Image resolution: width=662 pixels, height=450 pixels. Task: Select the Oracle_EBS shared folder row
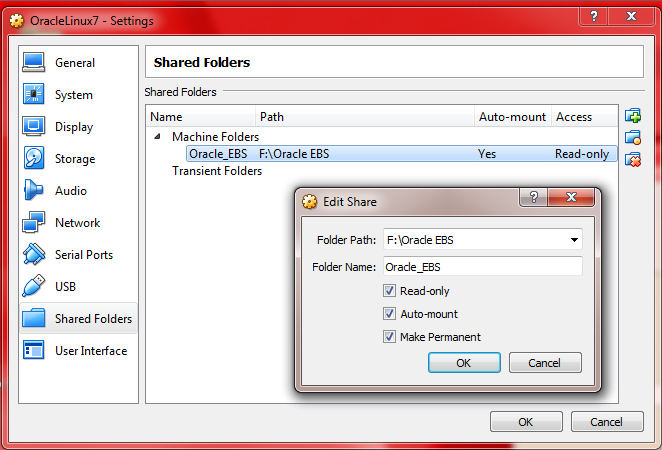402,154
